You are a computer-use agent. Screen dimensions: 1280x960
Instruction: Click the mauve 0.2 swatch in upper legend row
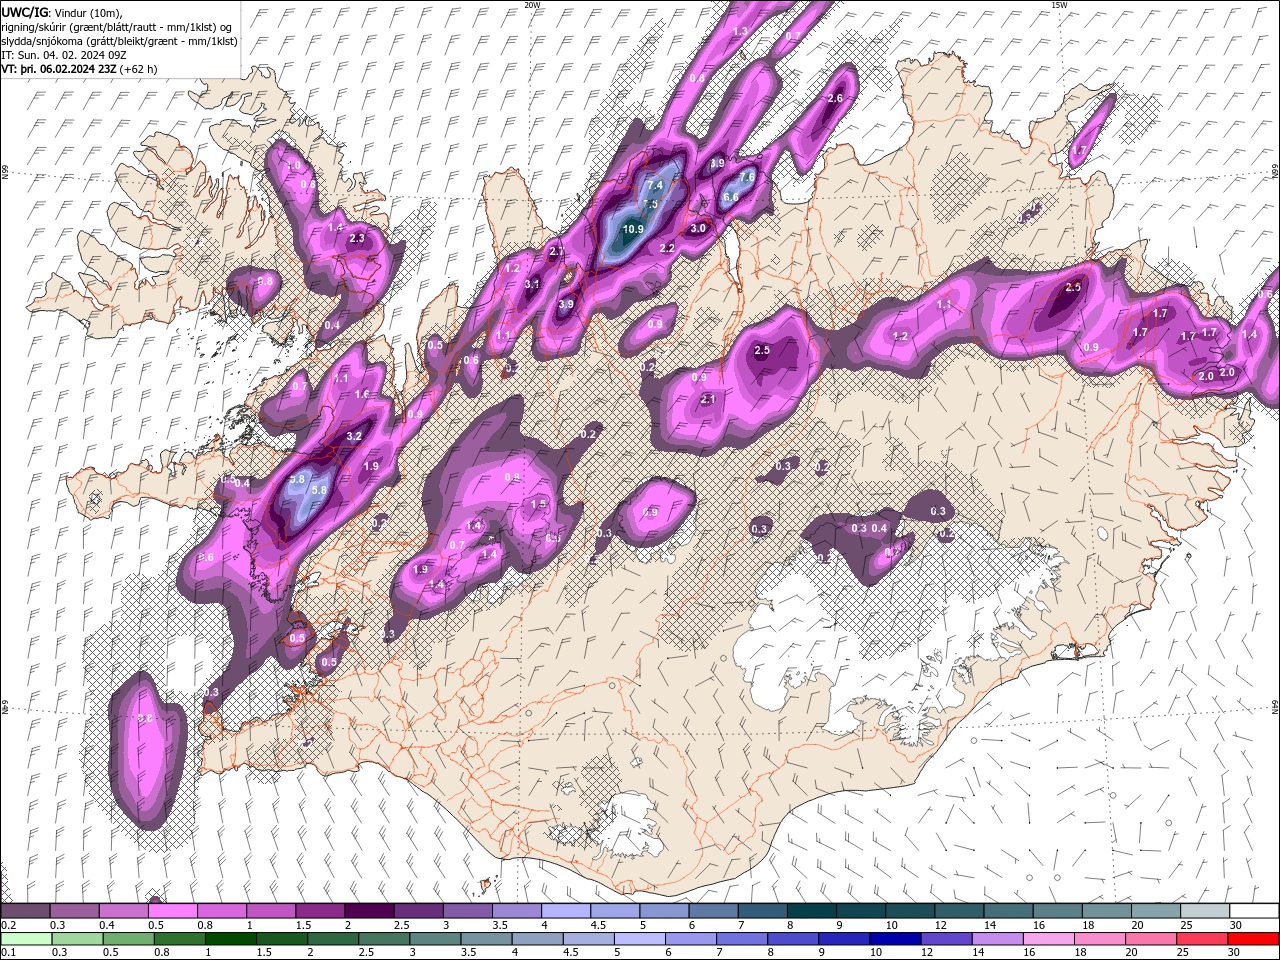click(25, 911)
